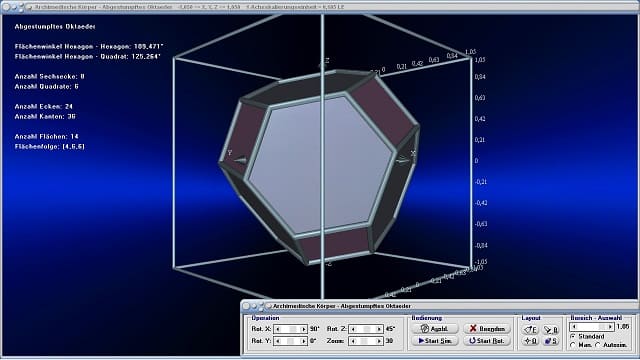Increase Bereich value with right arrow
The width and height of the screenshot is (640, 360).
(x=610, y=327)
